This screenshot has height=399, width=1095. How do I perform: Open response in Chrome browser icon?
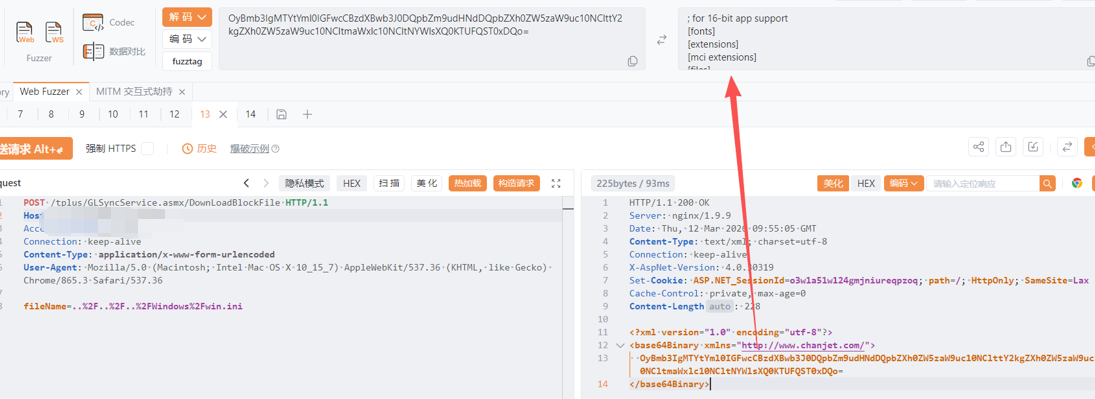[x=1077, y=183]
